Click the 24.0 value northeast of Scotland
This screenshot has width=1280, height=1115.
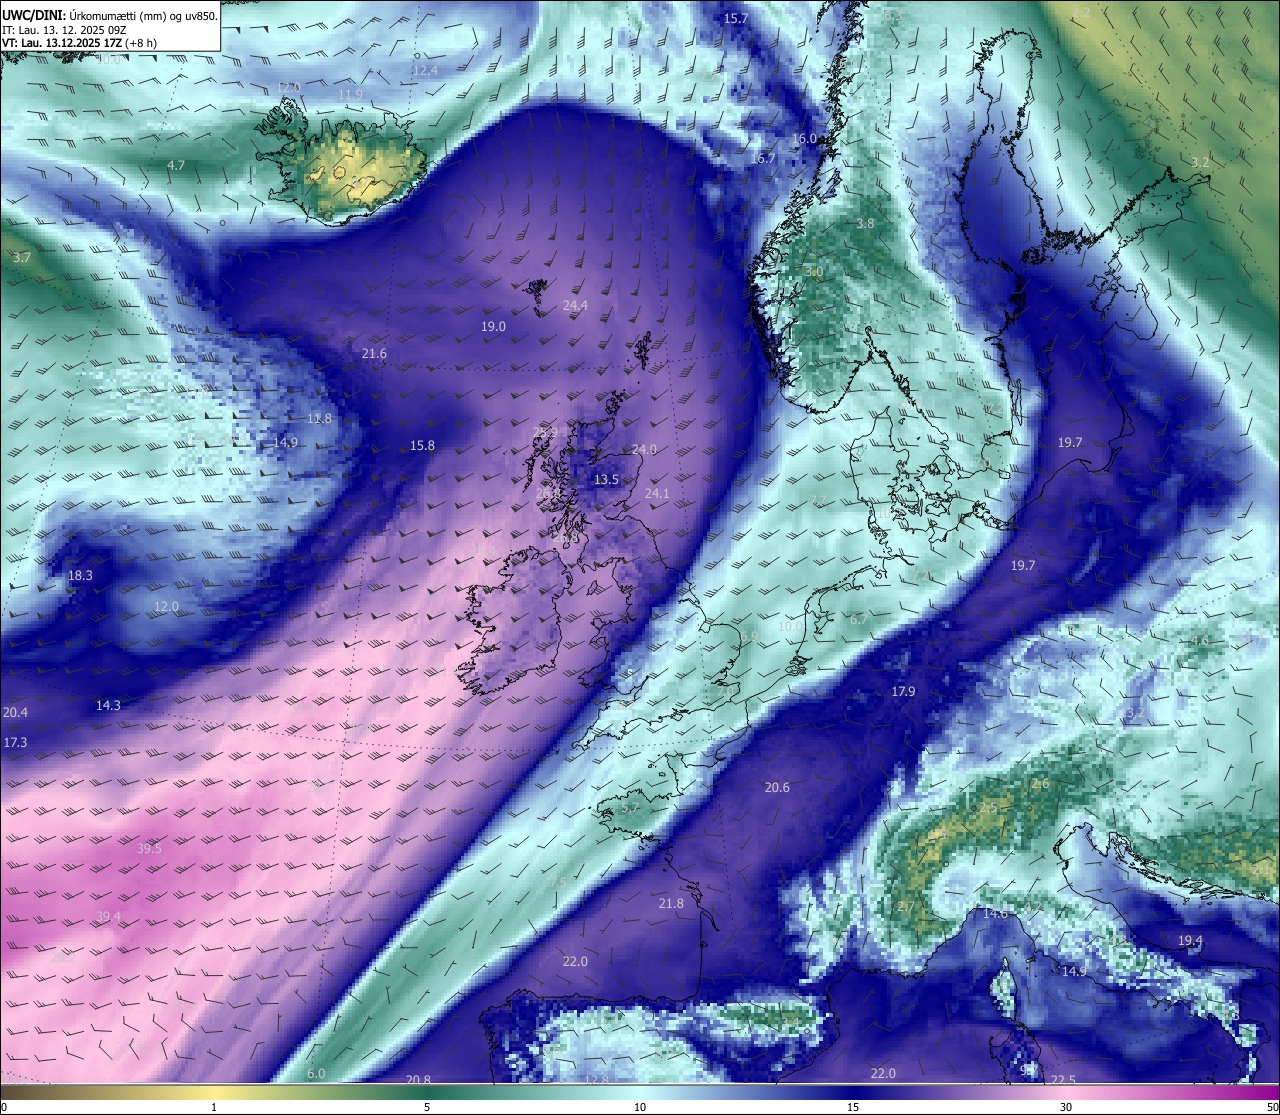pyautogui.click(x=644, y=450)
